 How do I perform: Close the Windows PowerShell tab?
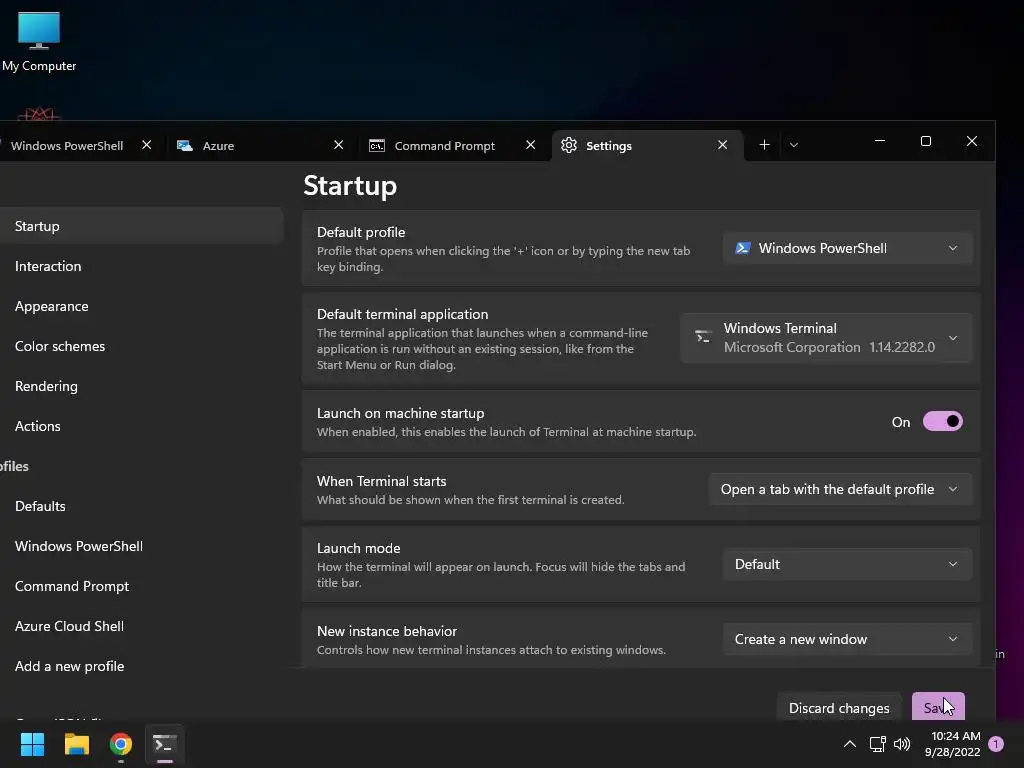tap(147, 145)
